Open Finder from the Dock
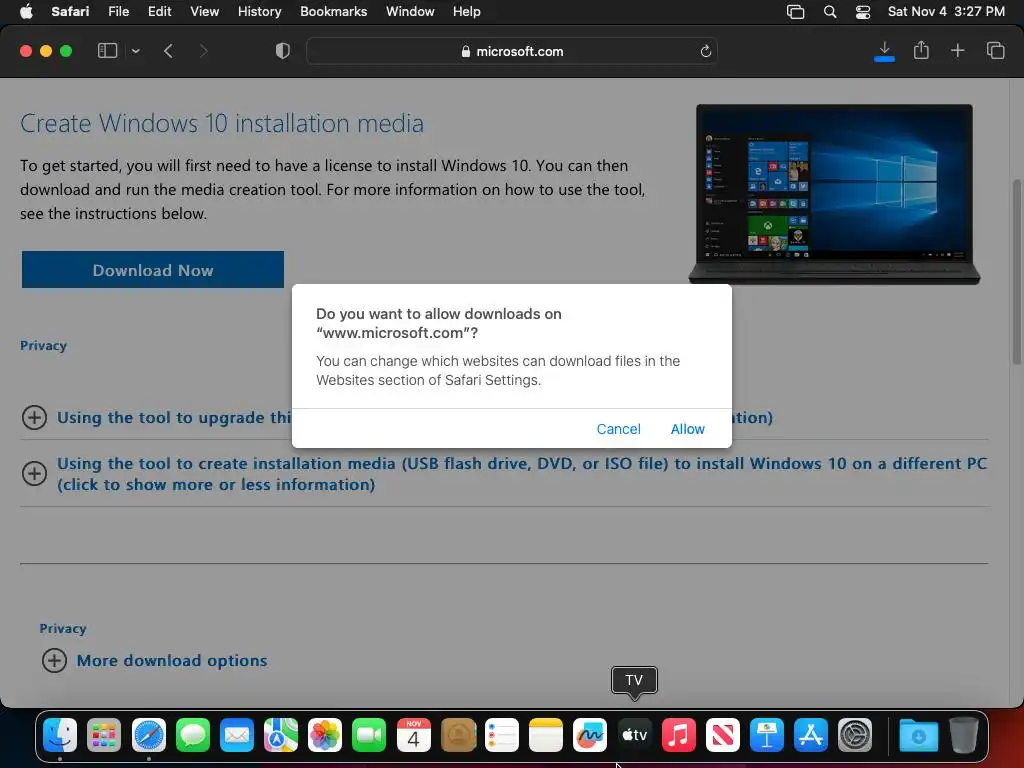The height and width of the screenshot is (768, 1024). click(x=59, y=735)
